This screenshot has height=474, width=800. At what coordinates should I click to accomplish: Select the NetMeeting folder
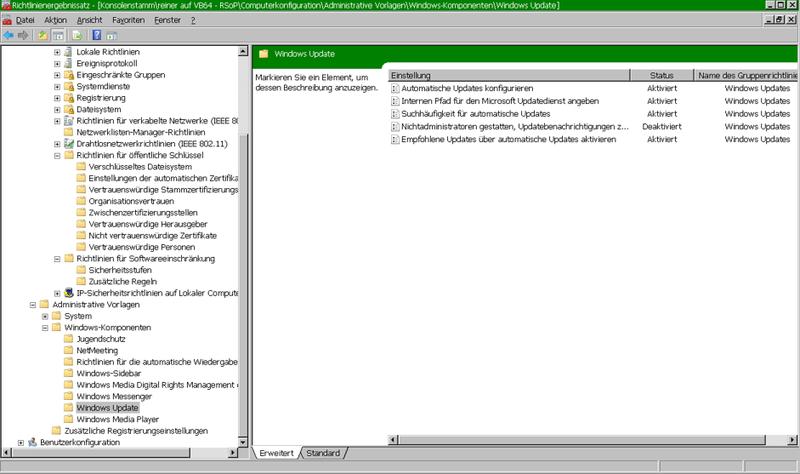(x=97, y=351)
